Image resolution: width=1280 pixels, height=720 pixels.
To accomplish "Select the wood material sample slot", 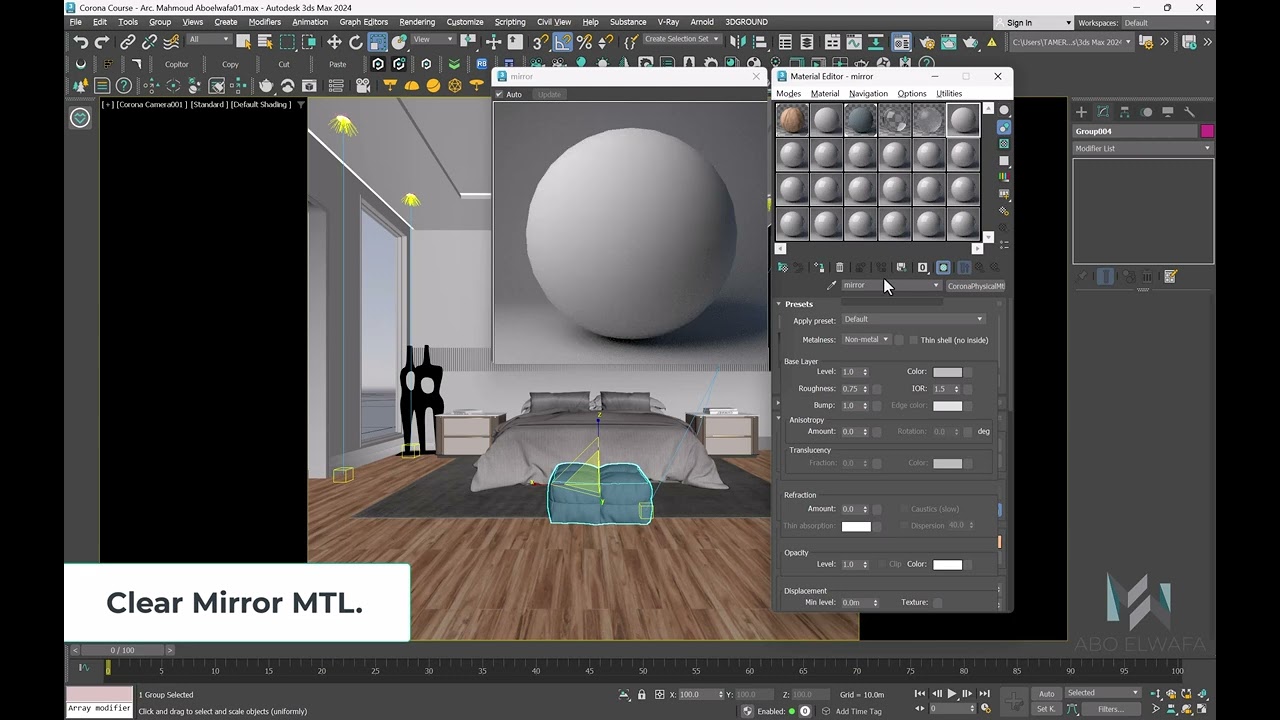I will tap(792, 120).
